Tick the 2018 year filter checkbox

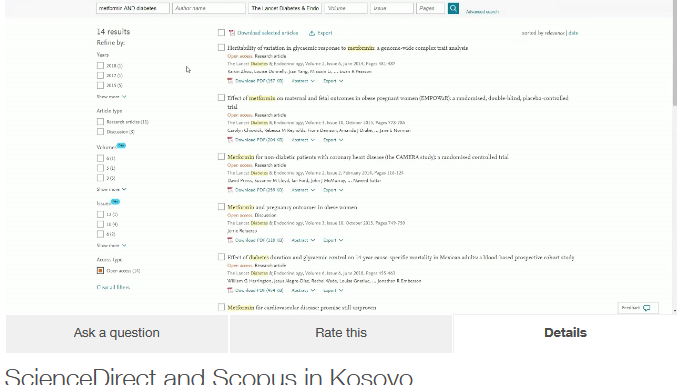click(x=100, y=65)
